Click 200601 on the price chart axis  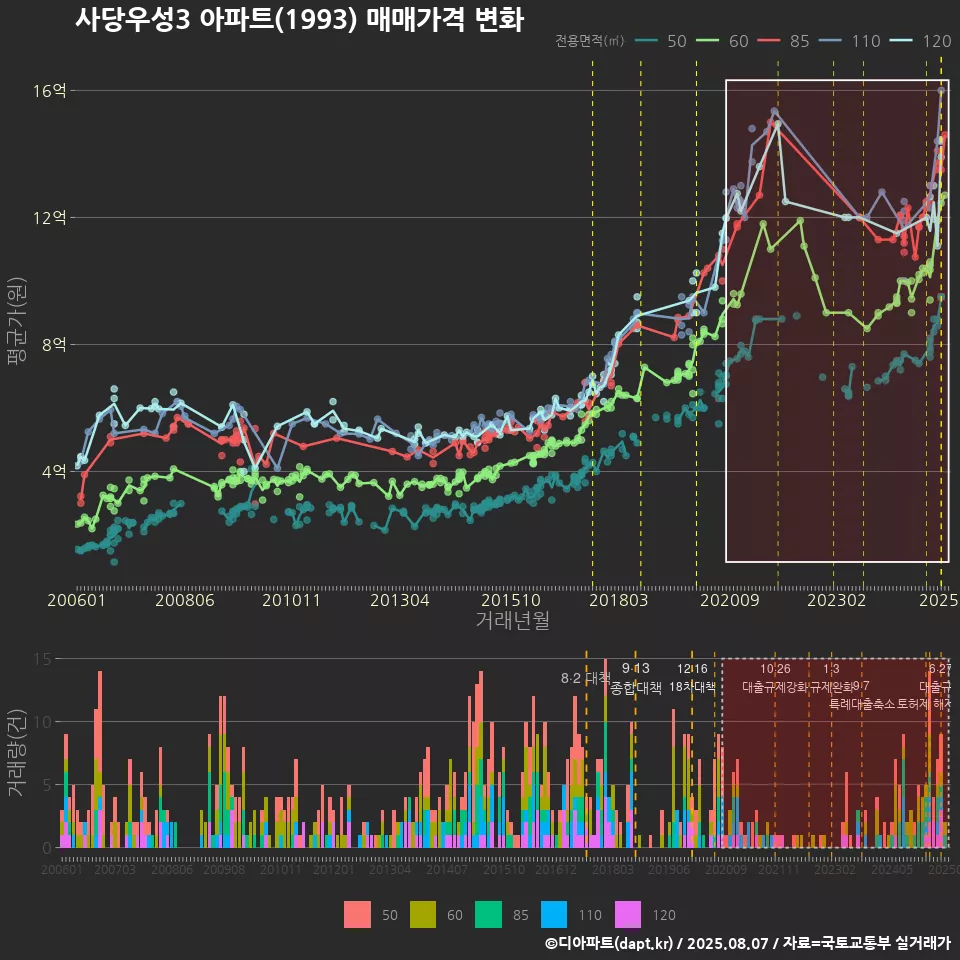pyautogui.click(x=77, y=600)
